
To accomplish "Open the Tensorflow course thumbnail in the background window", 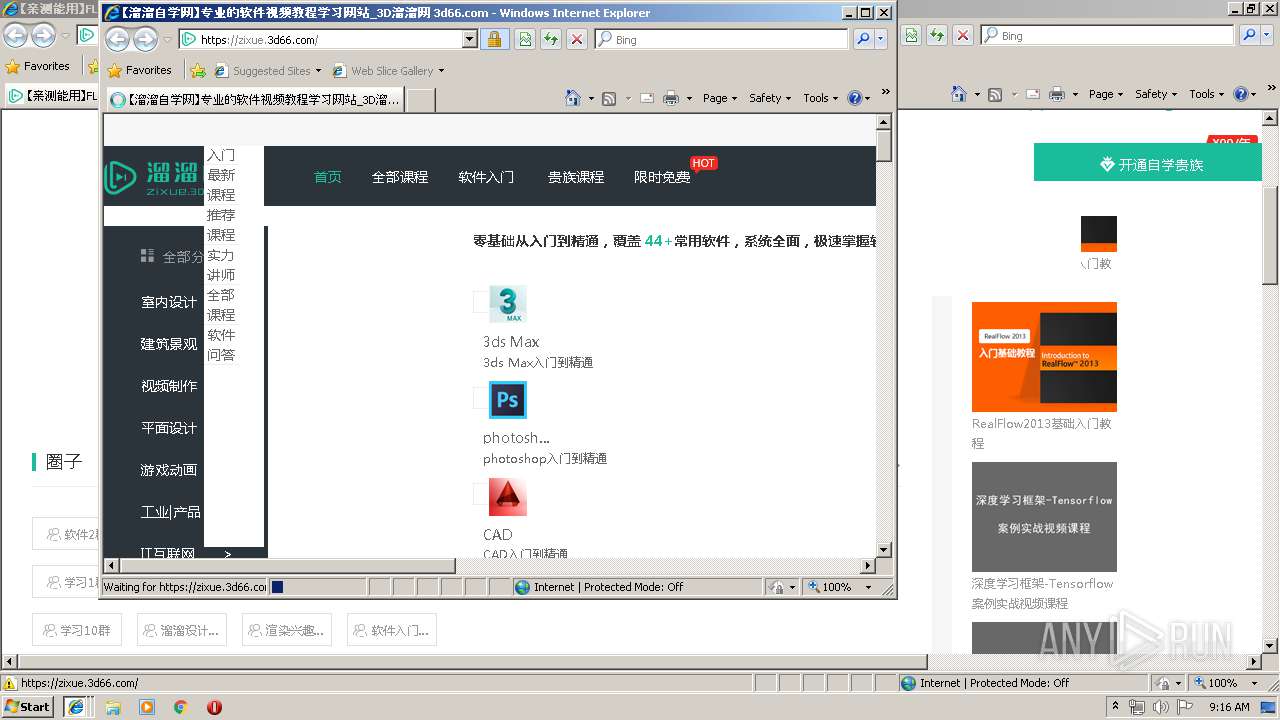I will point(1044,517).
